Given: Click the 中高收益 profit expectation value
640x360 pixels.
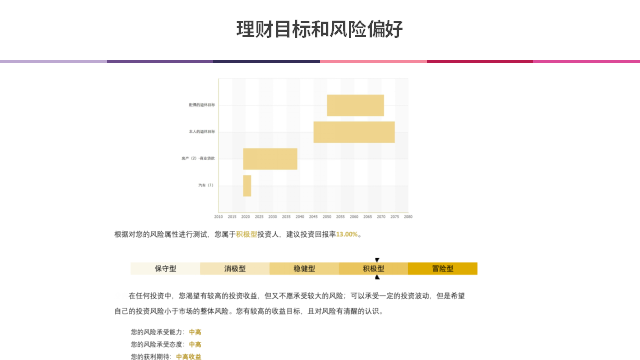Looking at the screenshot, I should [x=189, y=357].
